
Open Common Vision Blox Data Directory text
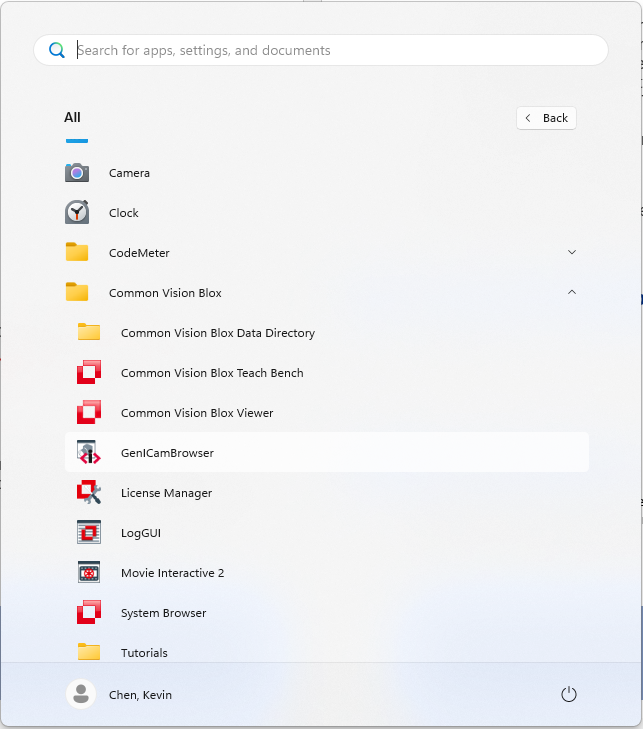(x=218, y=333)
